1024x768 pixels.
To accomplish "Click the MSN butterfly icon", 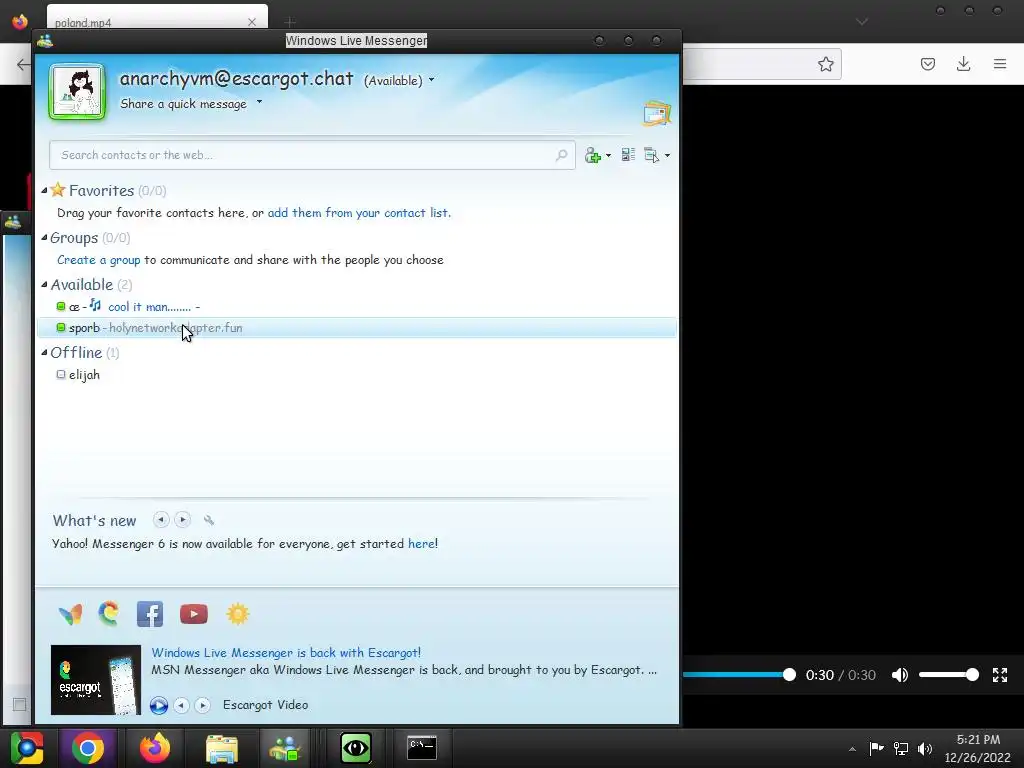I will tap(71, 614).
